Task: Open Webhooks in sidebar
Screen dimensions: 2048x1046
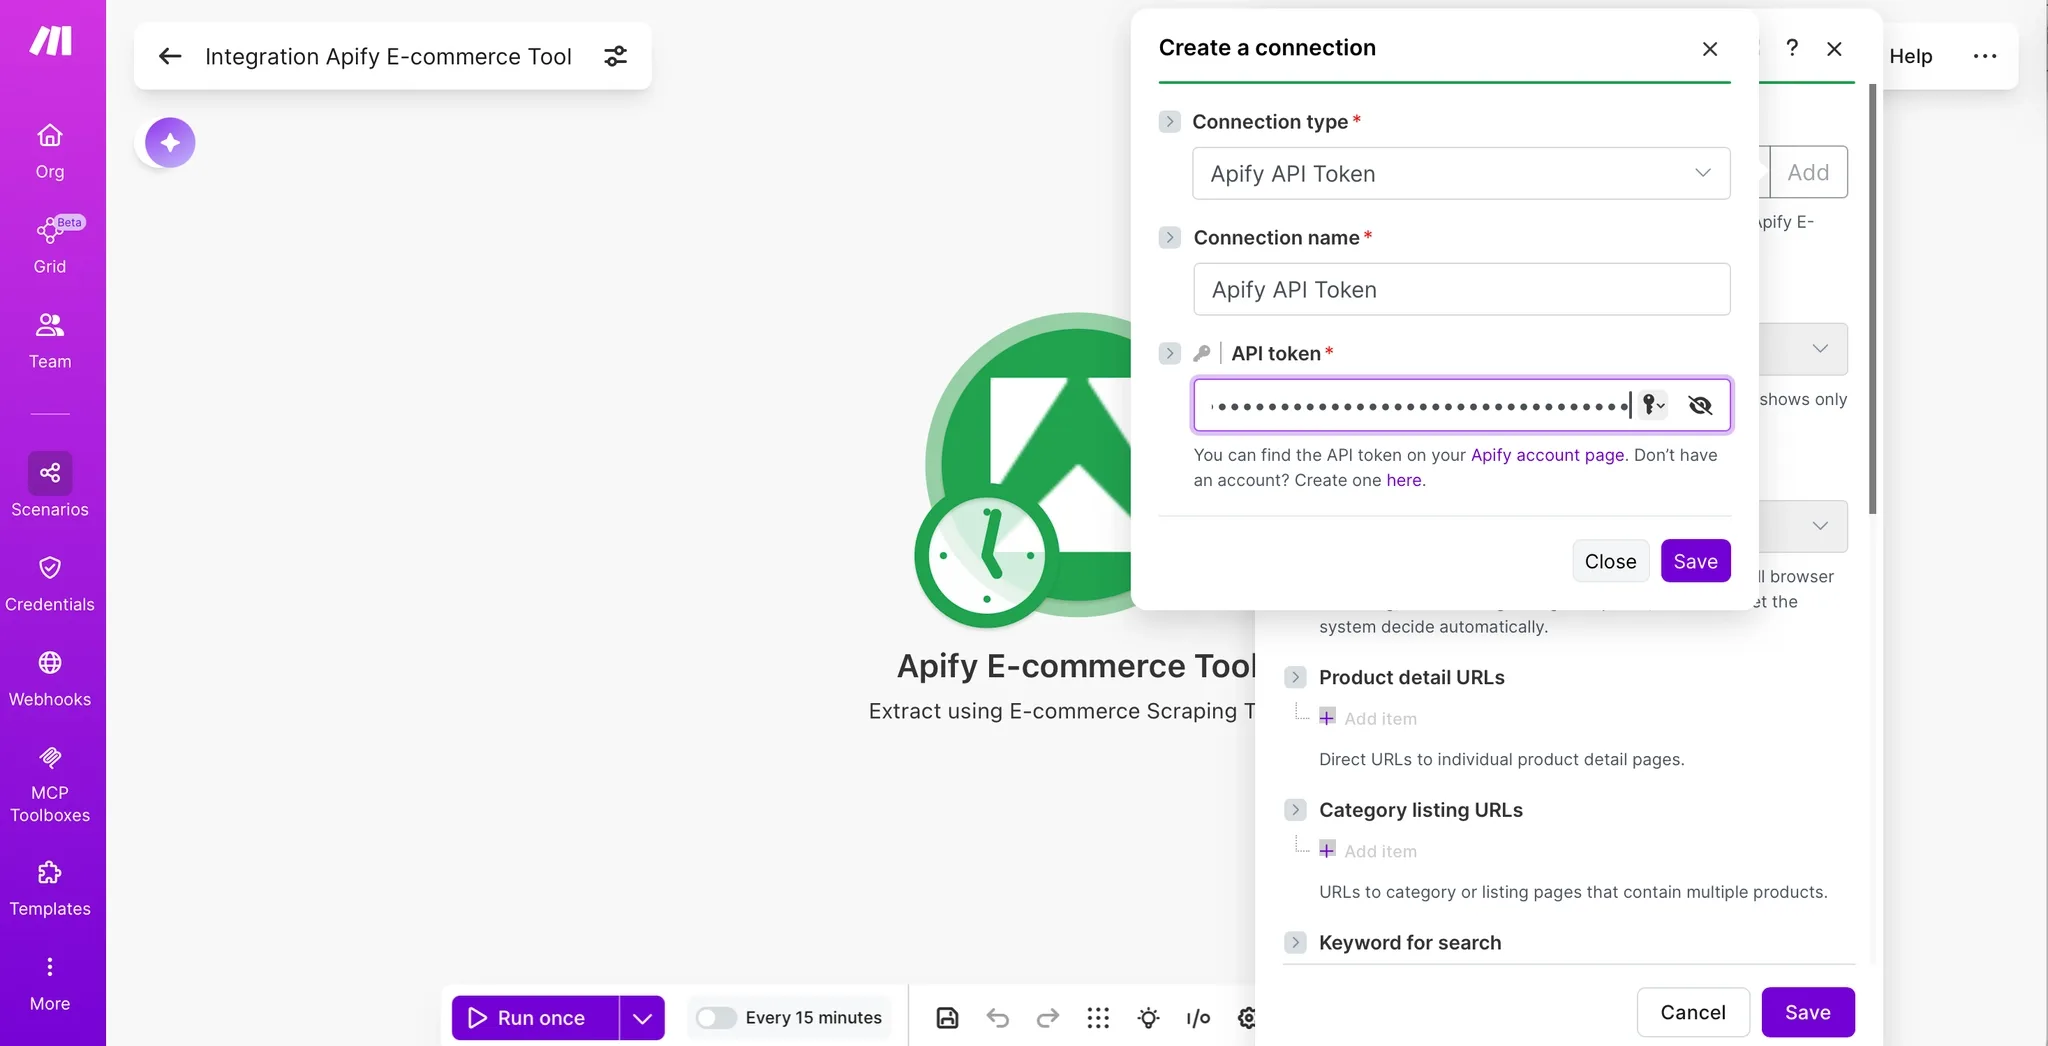Action: click(x=50, y=679)
